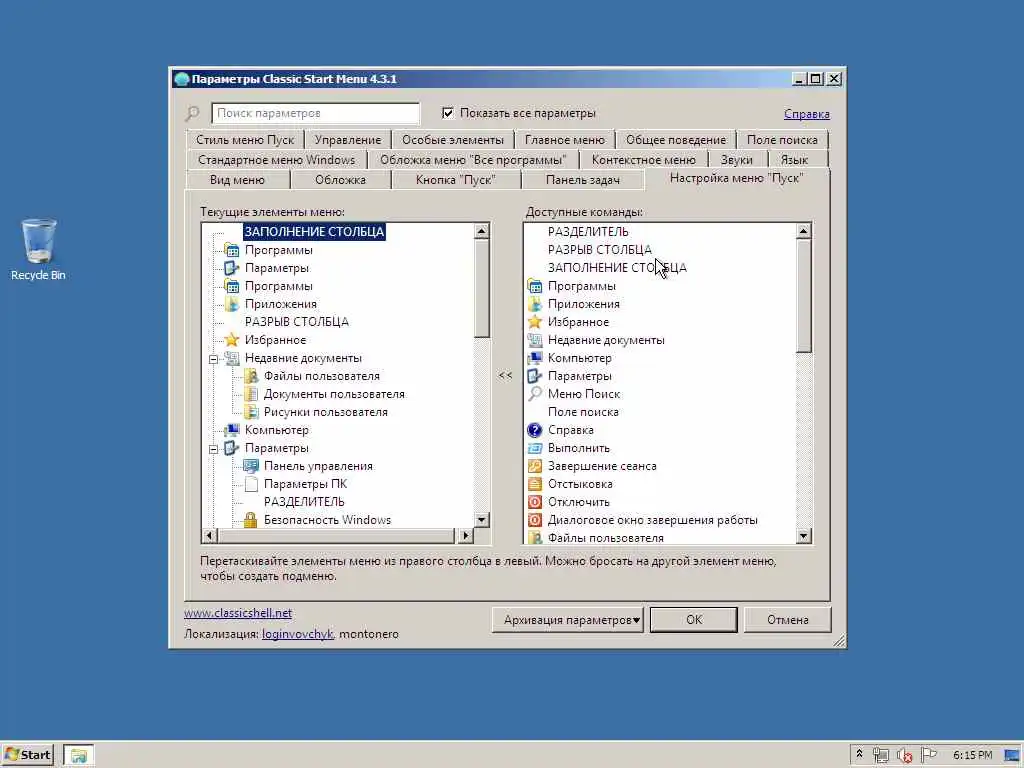This screenshot has width=1024, height=768.
Task: Click the Панель управления icon in the left tree
Action: click(251, 466)
